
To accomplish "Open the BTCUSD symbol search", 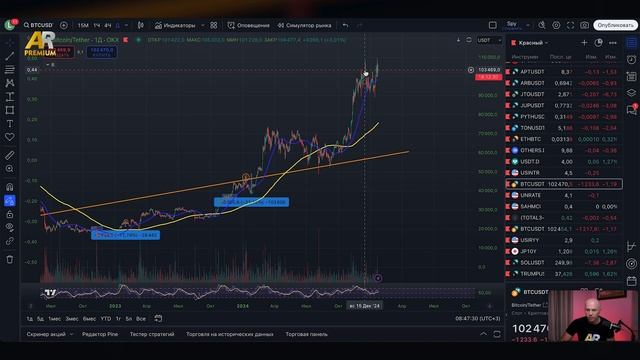I will pos(38,25).
